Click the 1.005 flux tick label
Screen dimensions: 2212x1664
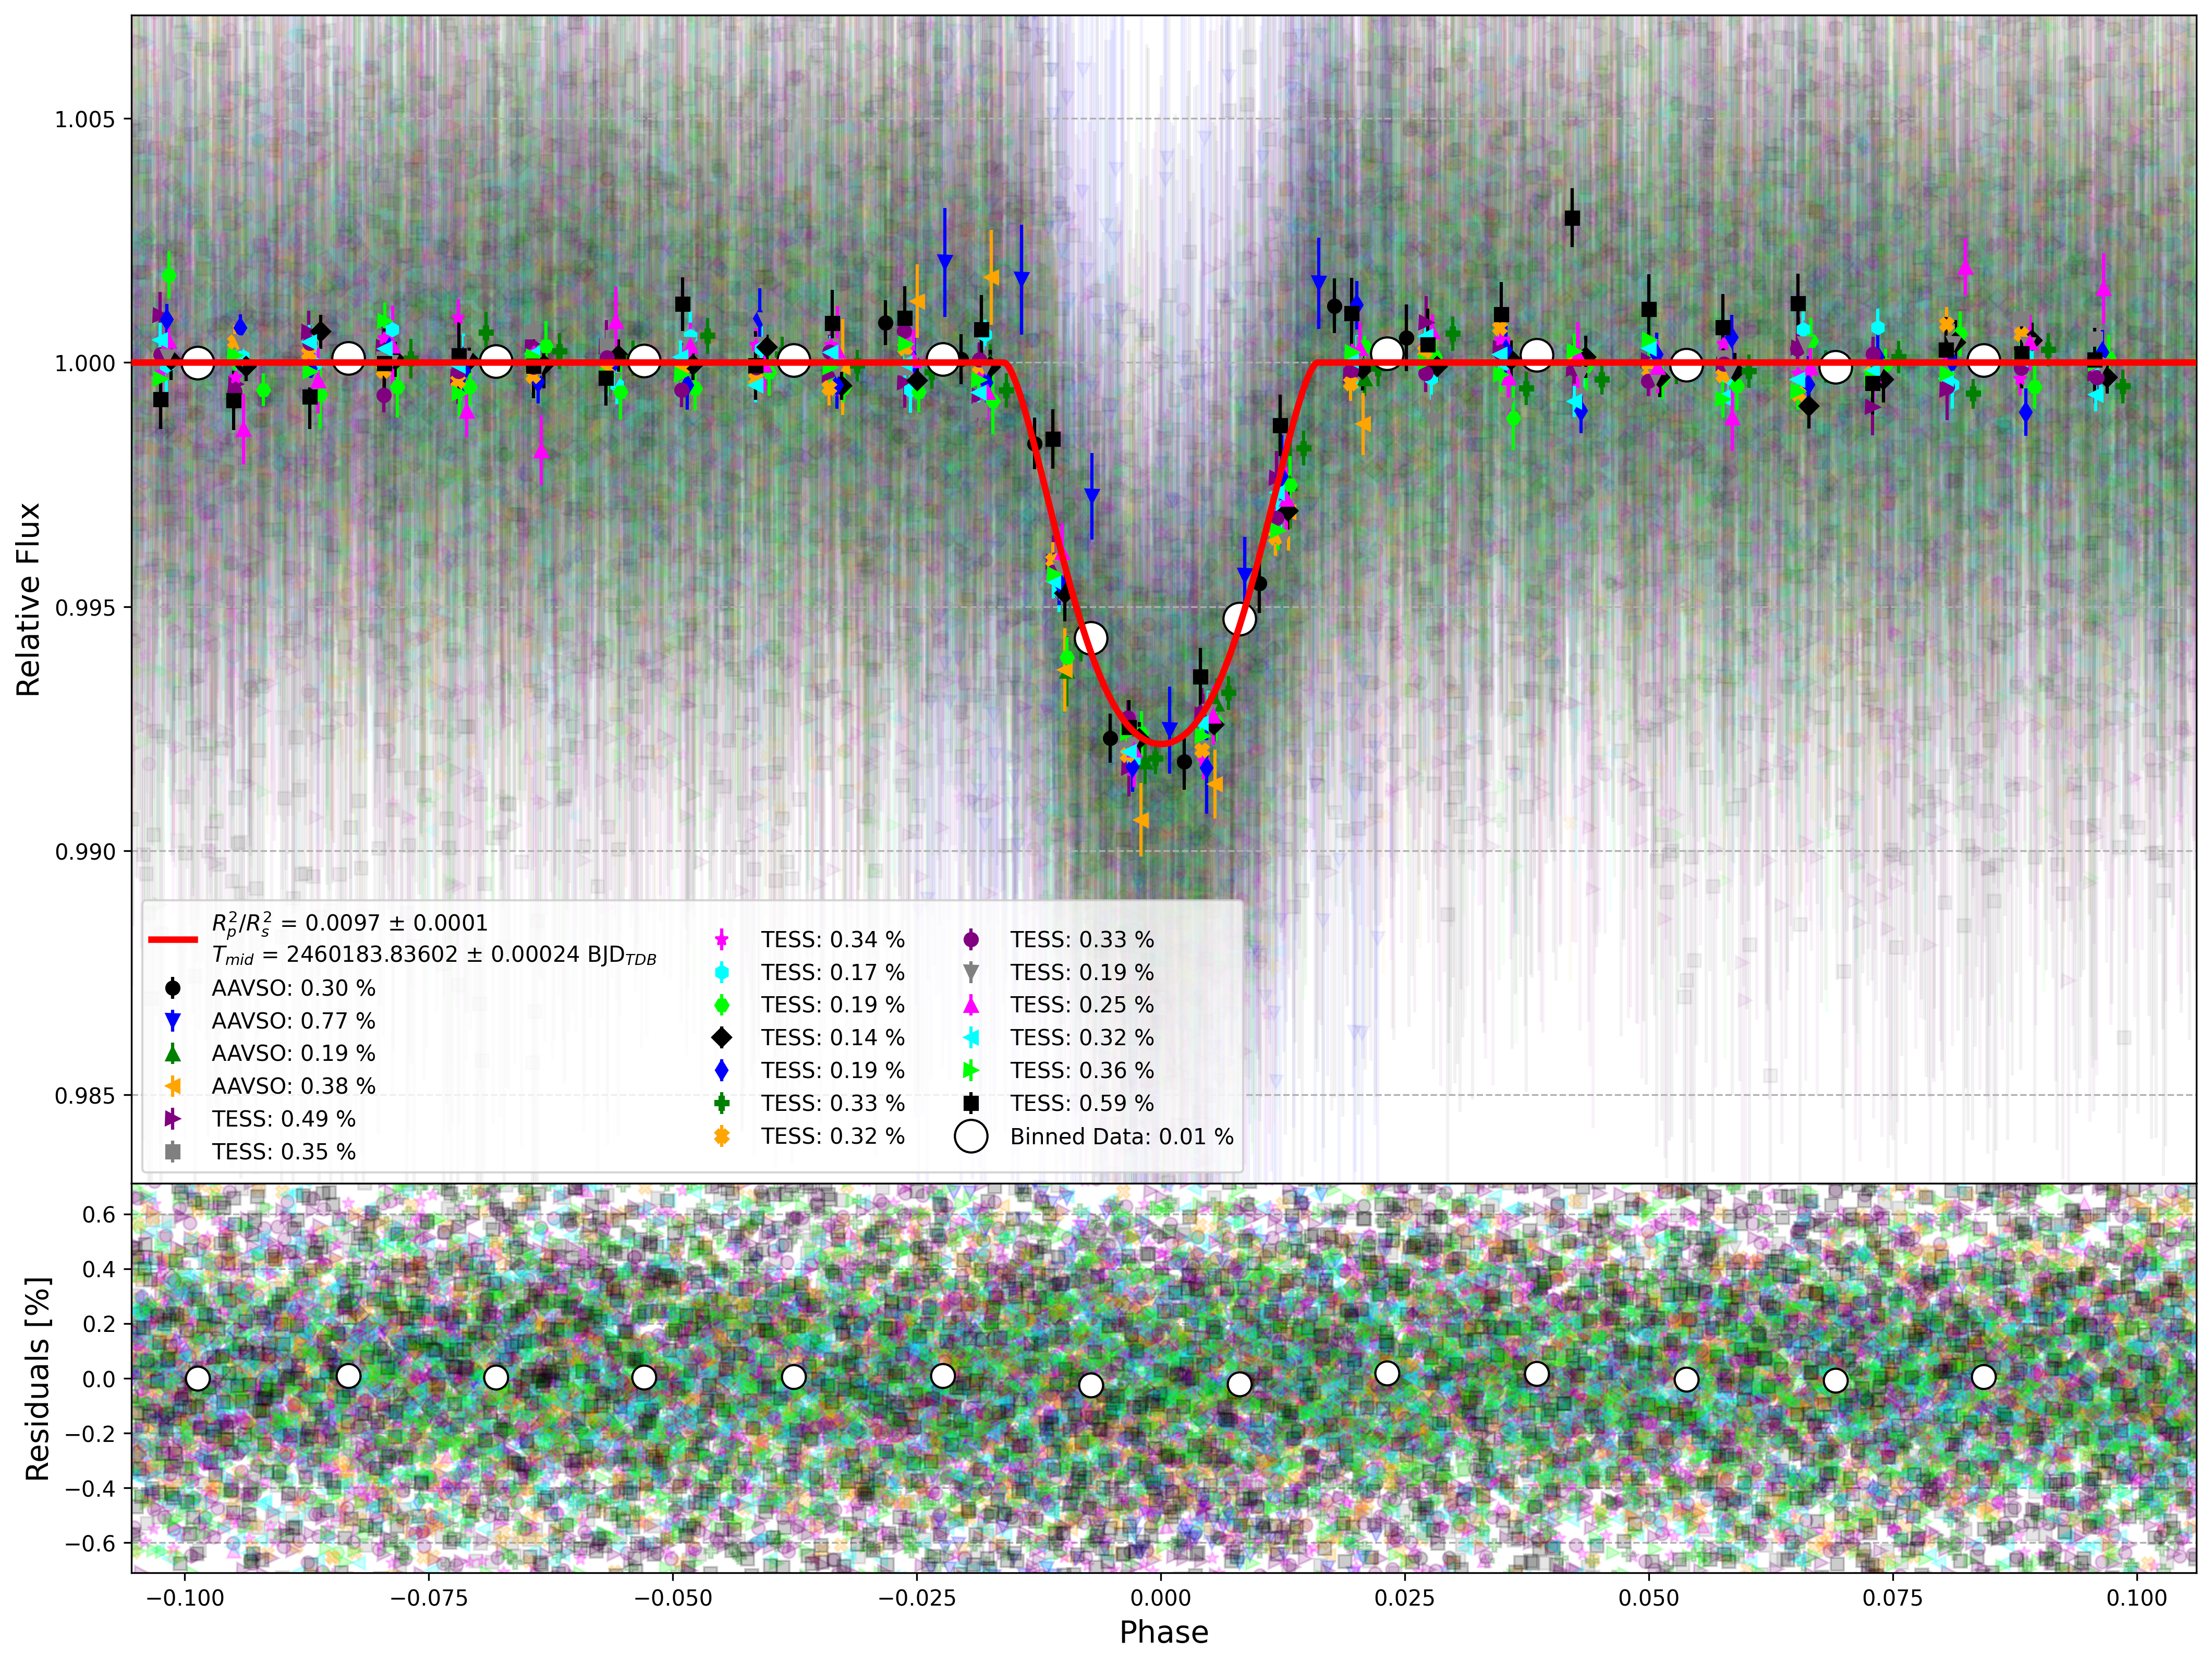point(85,120)
